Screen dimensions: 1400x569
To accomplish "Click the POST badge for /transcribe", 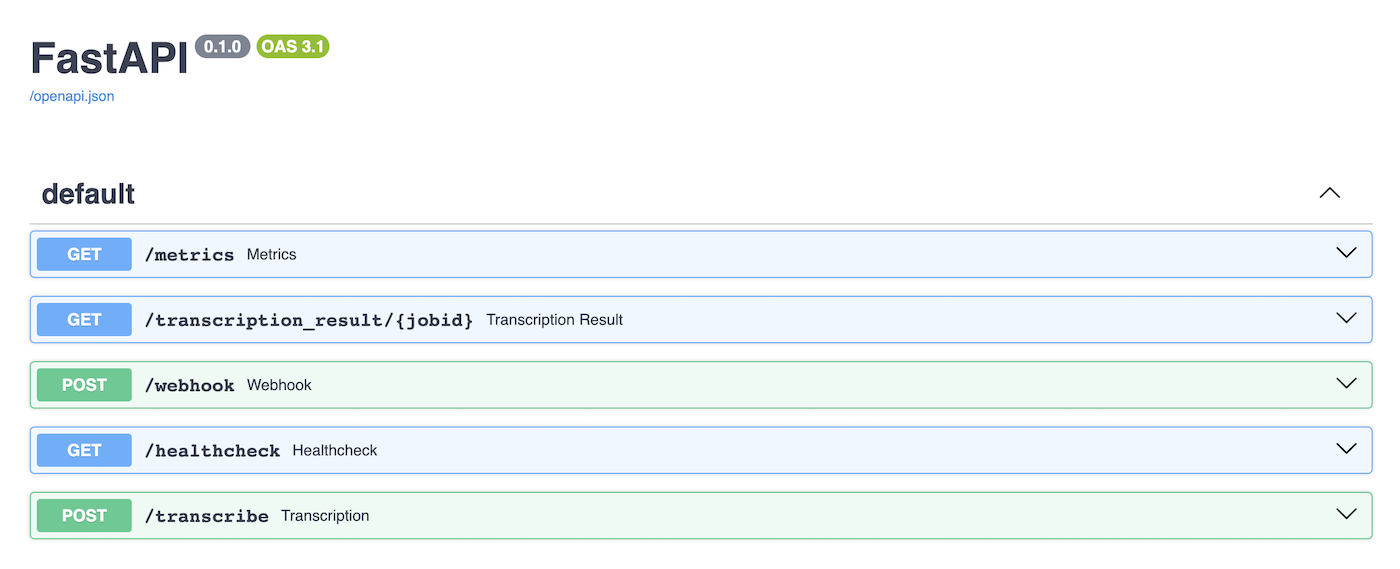I will tap(84, 515).
